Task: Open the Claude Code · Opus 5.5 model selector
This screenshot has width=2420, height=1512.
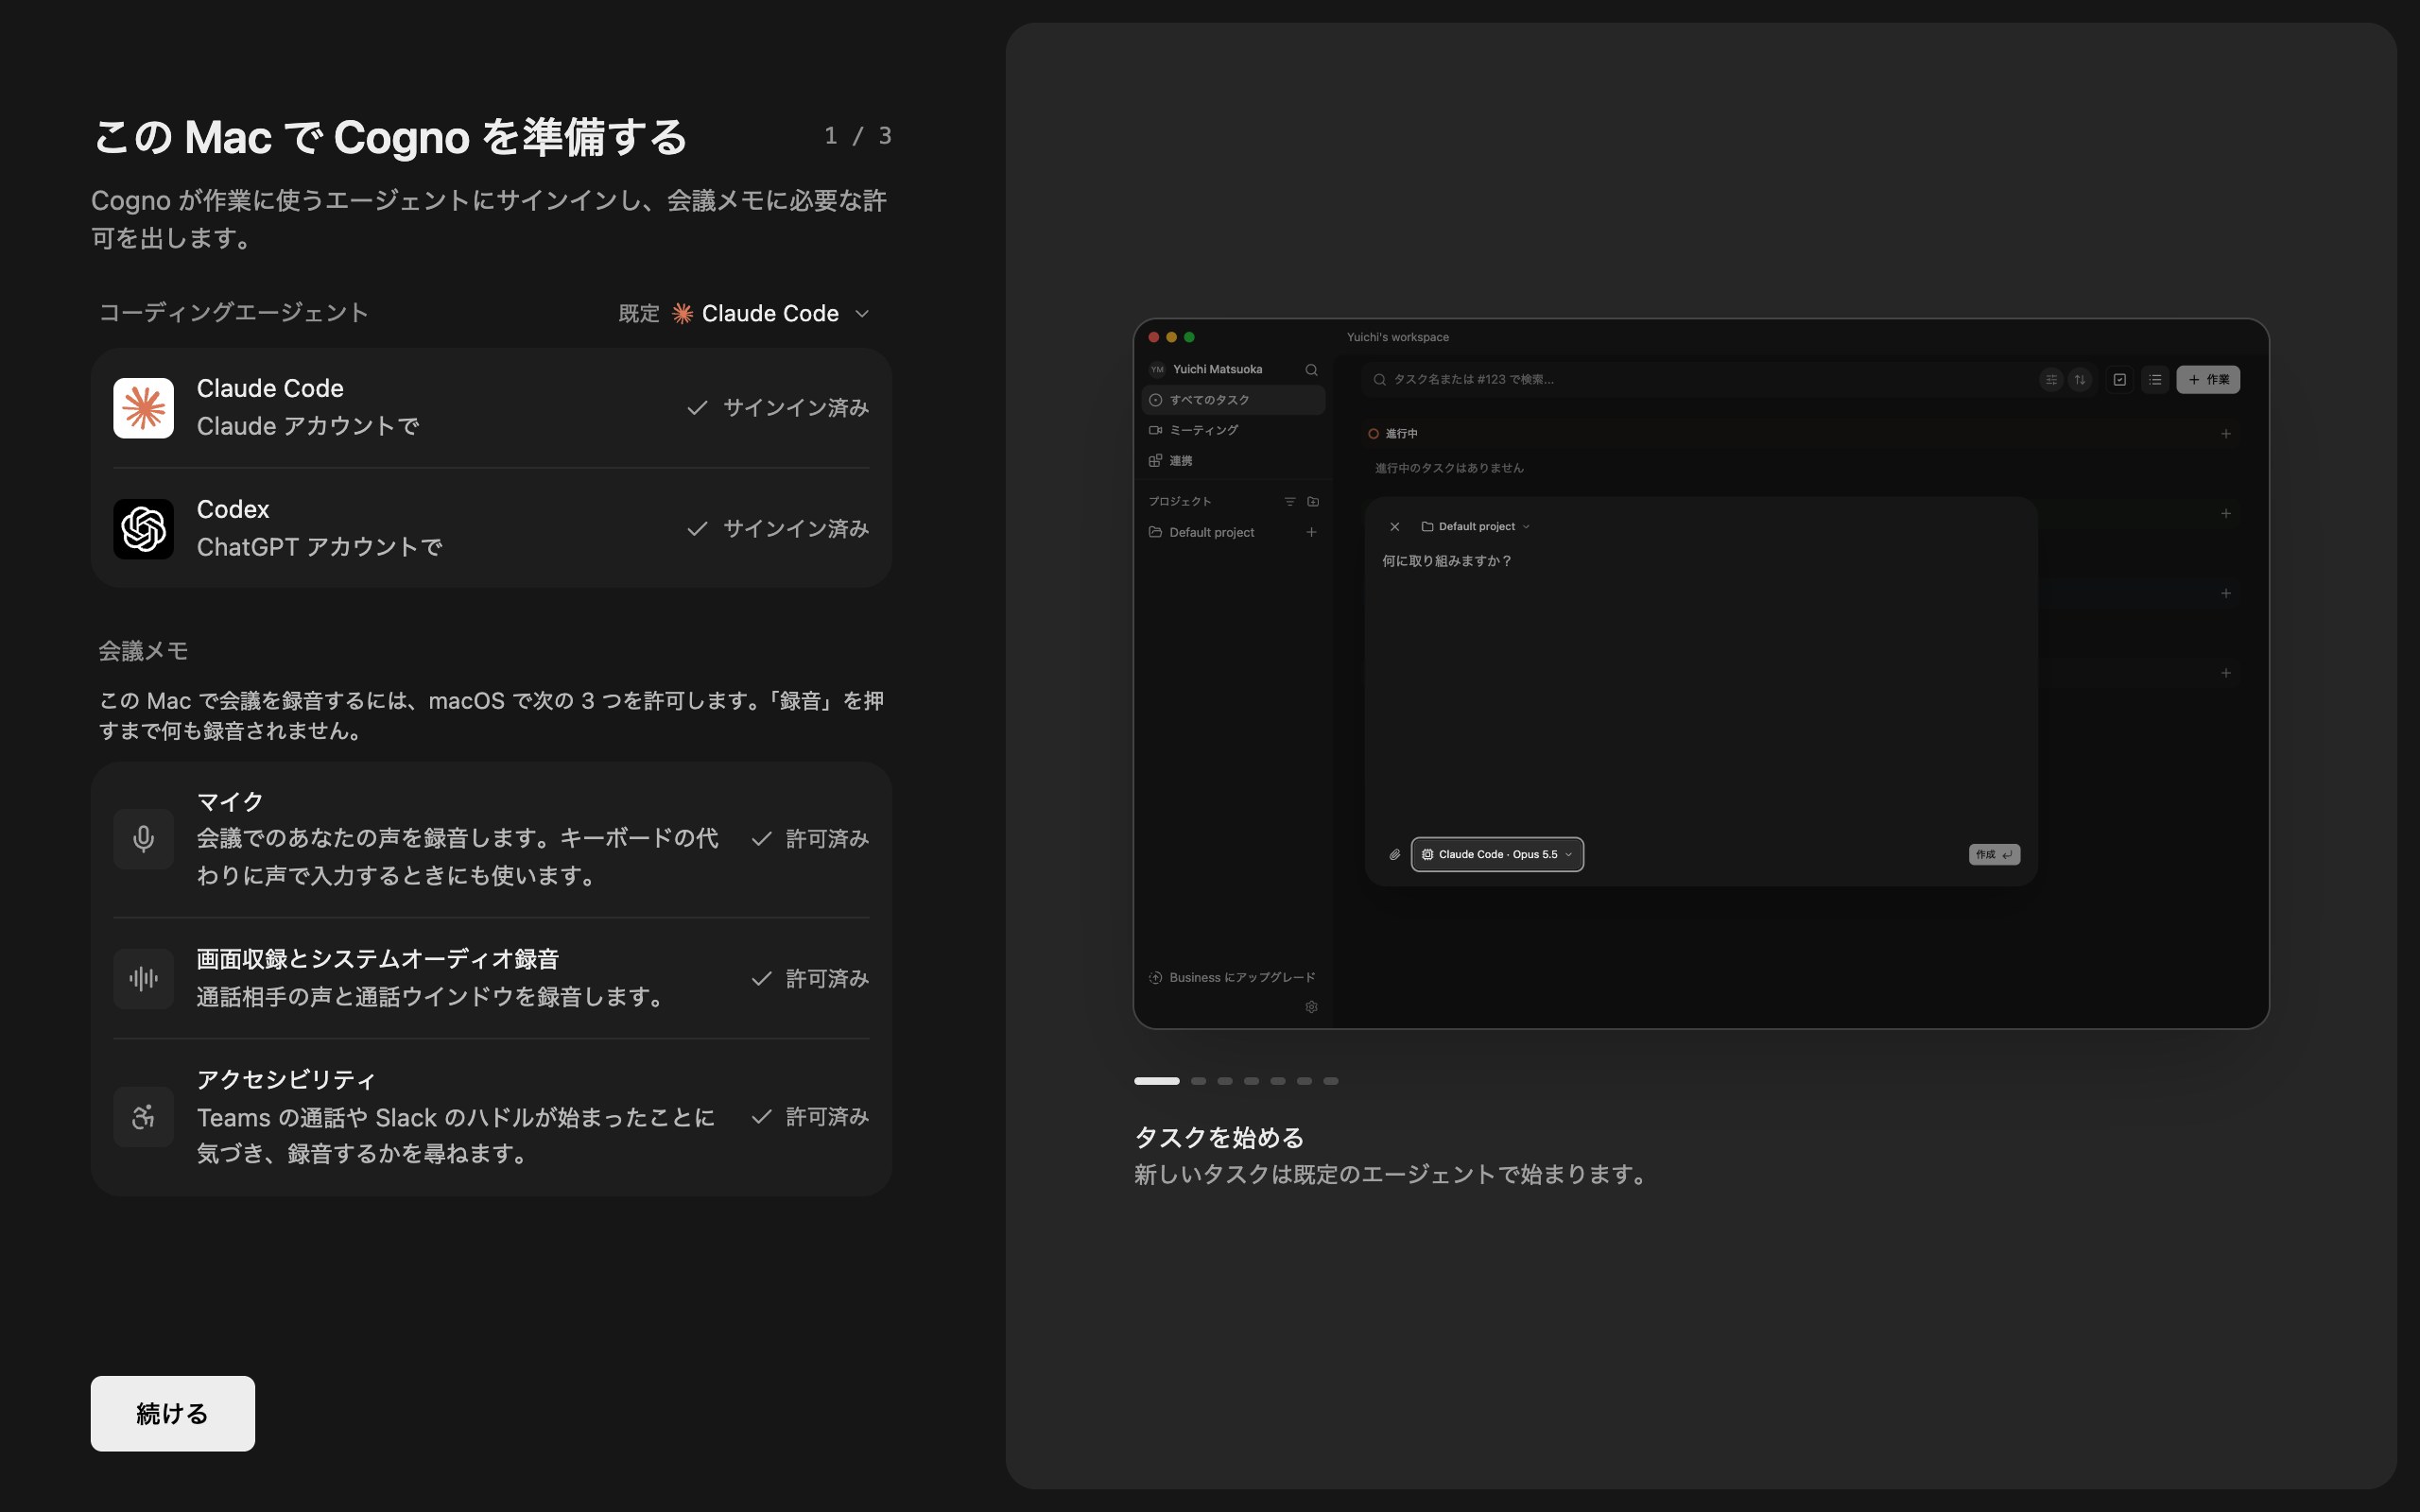Action: [x=1497, y=855]
